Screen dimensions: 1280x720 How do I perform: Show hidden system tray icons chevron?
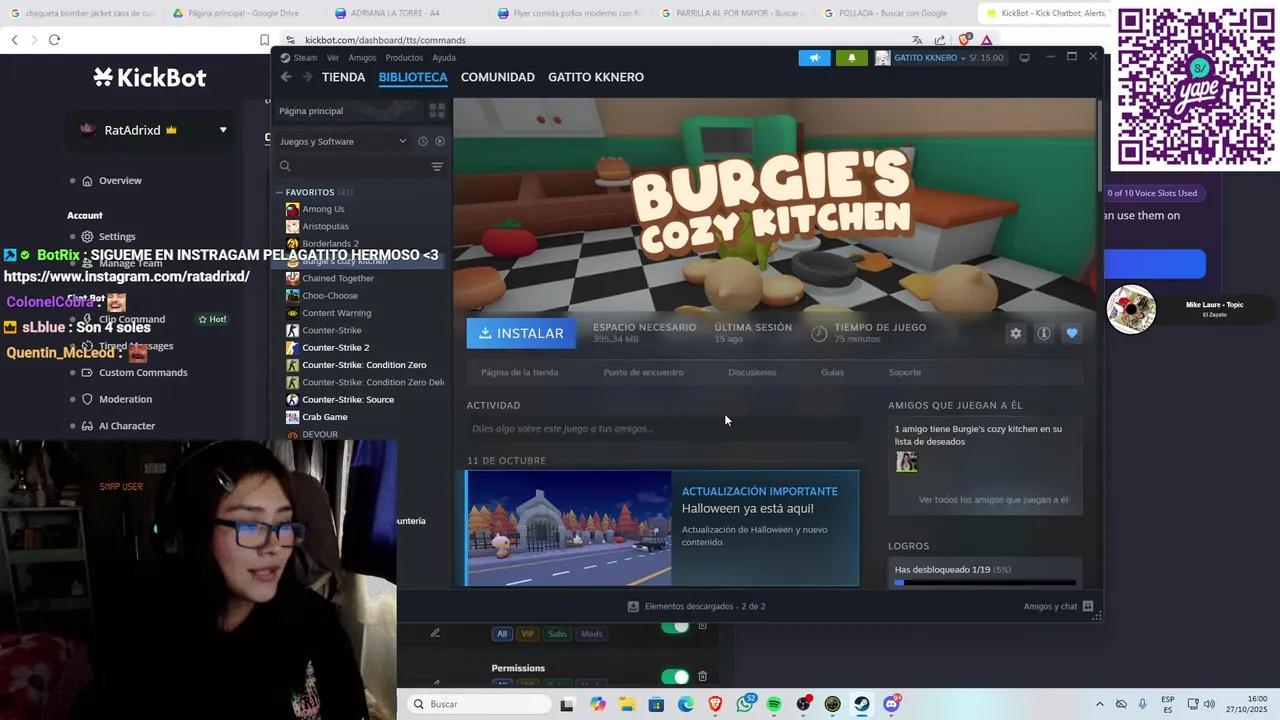[1100, 704]
